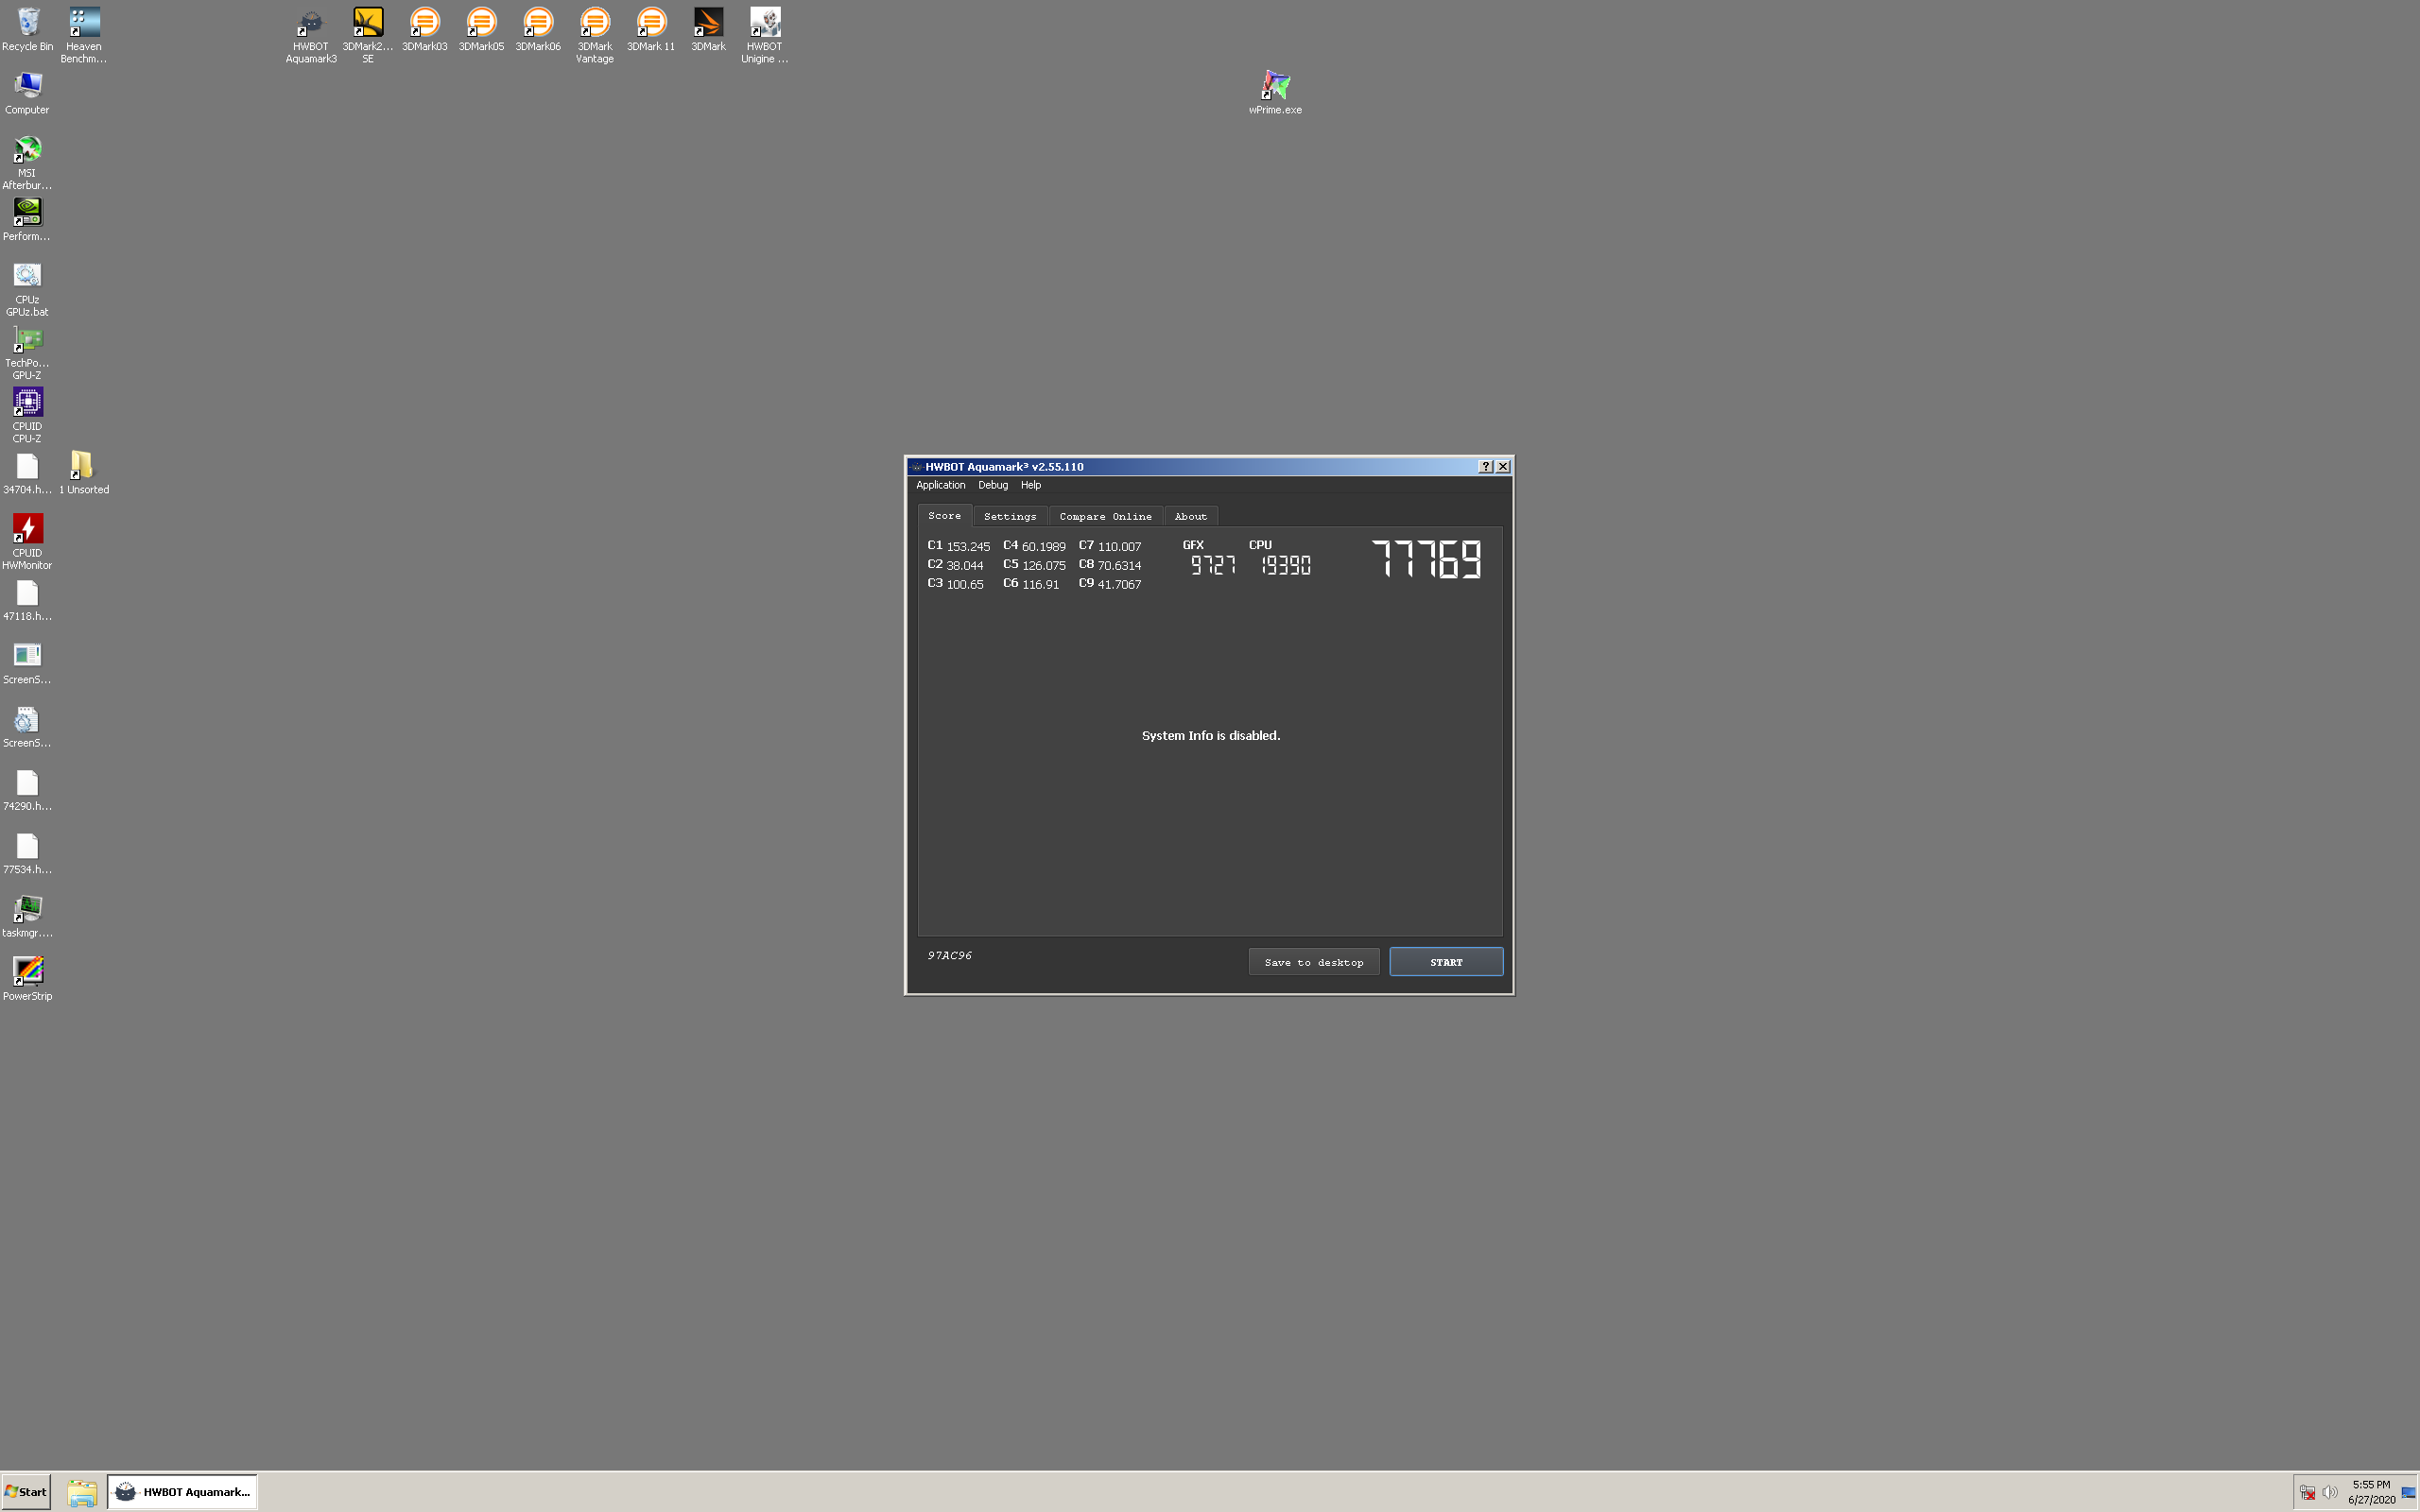The width and height of the screenshot is (2420, 1512).
Task: Select the CPUz GPUz.bat file icon
Action: coord(27,289)
